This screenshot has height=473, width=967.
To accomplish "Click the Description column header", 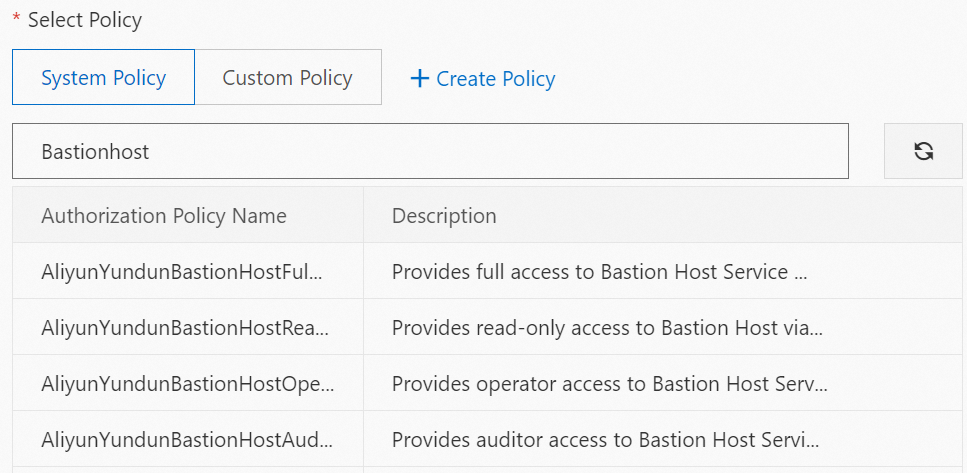I will pos(444,215).
